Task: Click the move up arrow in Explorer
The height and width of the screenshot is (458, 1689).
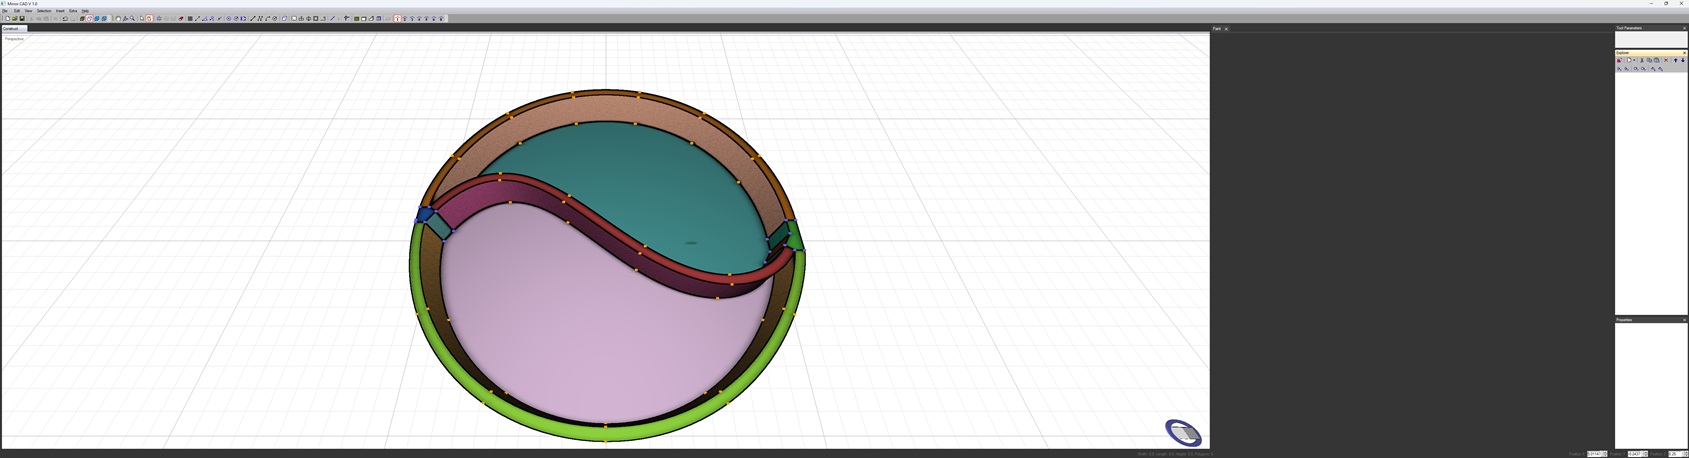Action: [x=1676, y=60]
